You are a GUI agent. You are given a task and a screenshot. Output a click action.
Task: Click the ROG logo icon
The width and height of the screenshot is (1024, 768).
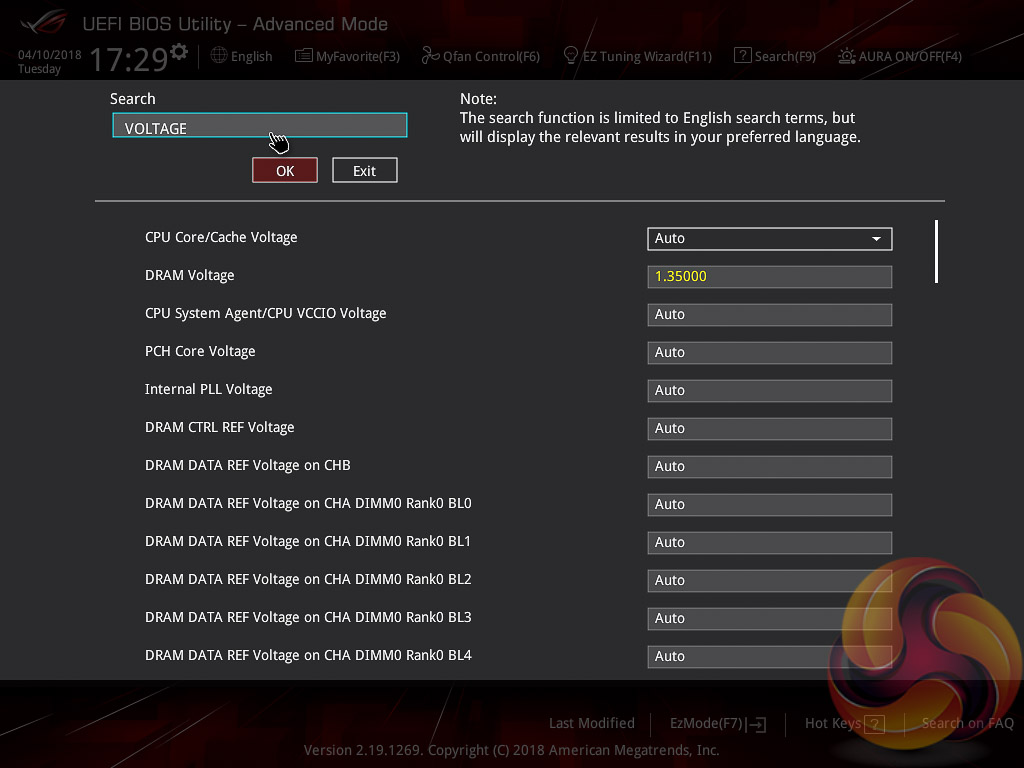pyautogui.click(x=43, y=23)
